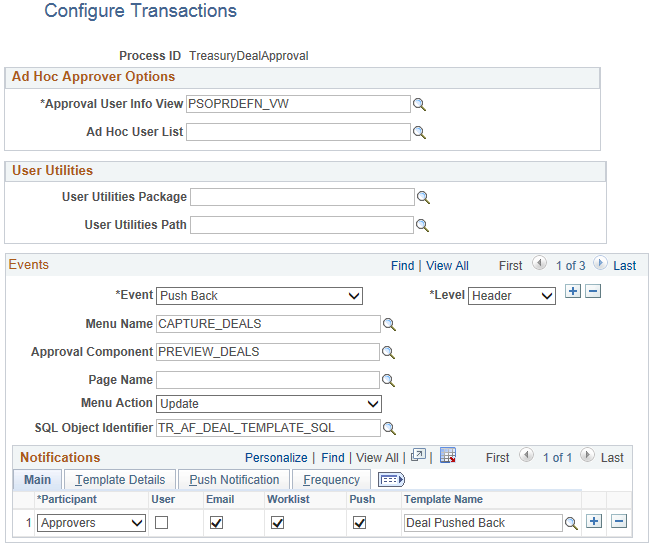The image size is (655, 550).
Task: Delete the Approvers notification row
Action: [x=619, y=521]
